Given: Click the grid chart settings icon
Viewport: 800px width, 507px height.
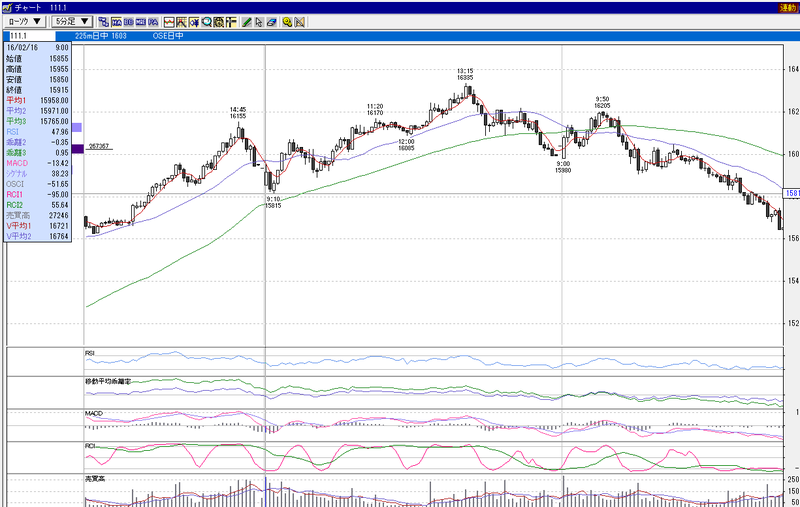Looking at the screenshot, I should (181, 22).
